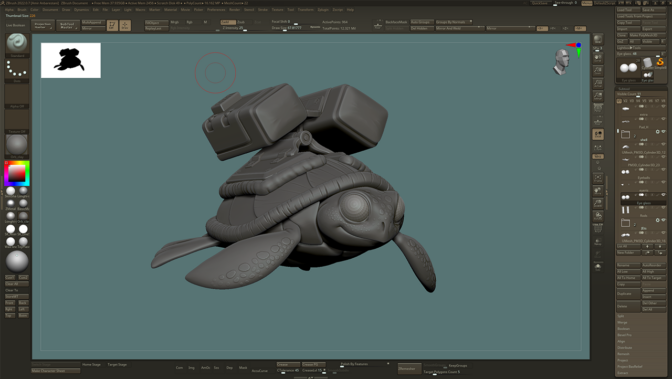The image size is (672, 379).
Task: Toggle eye visibility of Eye glass subtool
Action: (663, 195)
